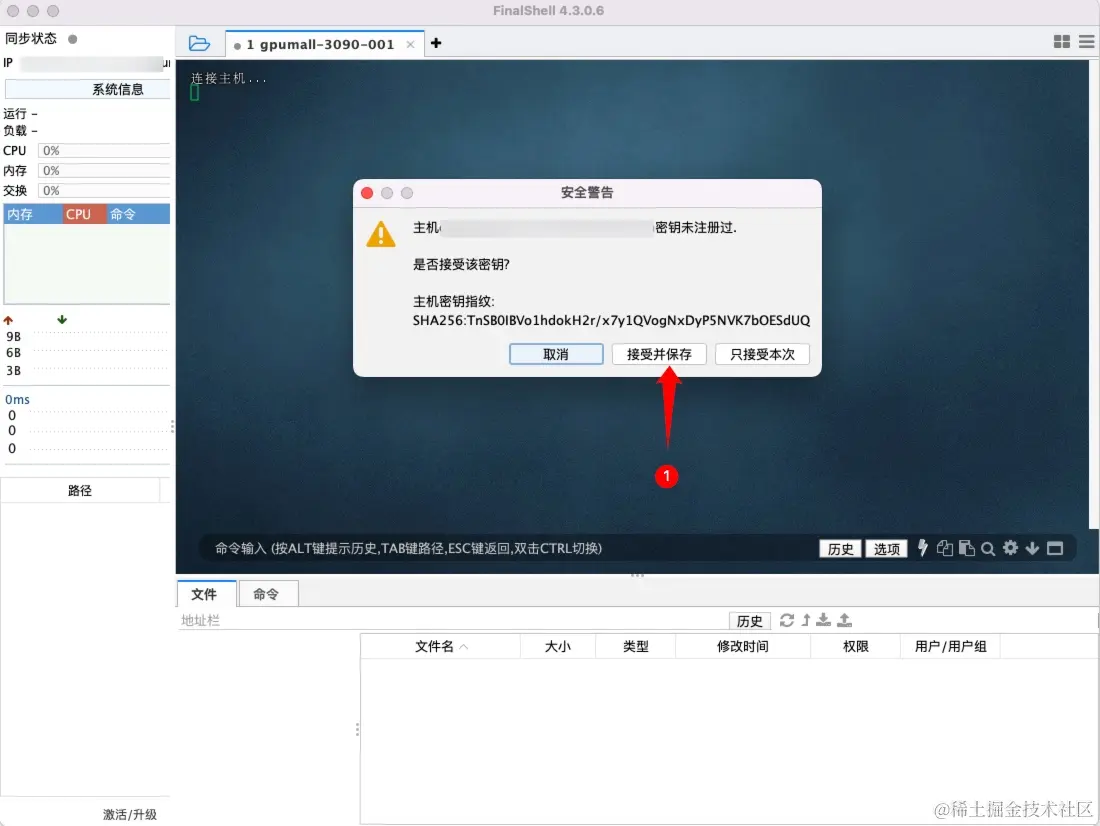1100x826 pixels.
Task: Click the upload speed up arrow
Action: pos(8,320)
